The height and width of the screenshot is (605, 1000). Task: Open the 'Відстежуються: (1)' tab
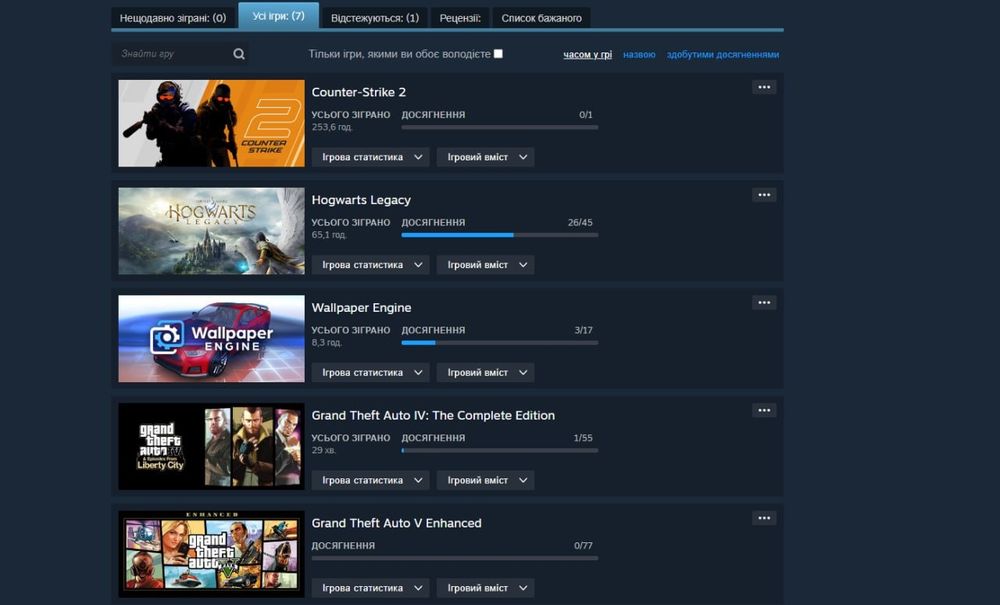375,18
